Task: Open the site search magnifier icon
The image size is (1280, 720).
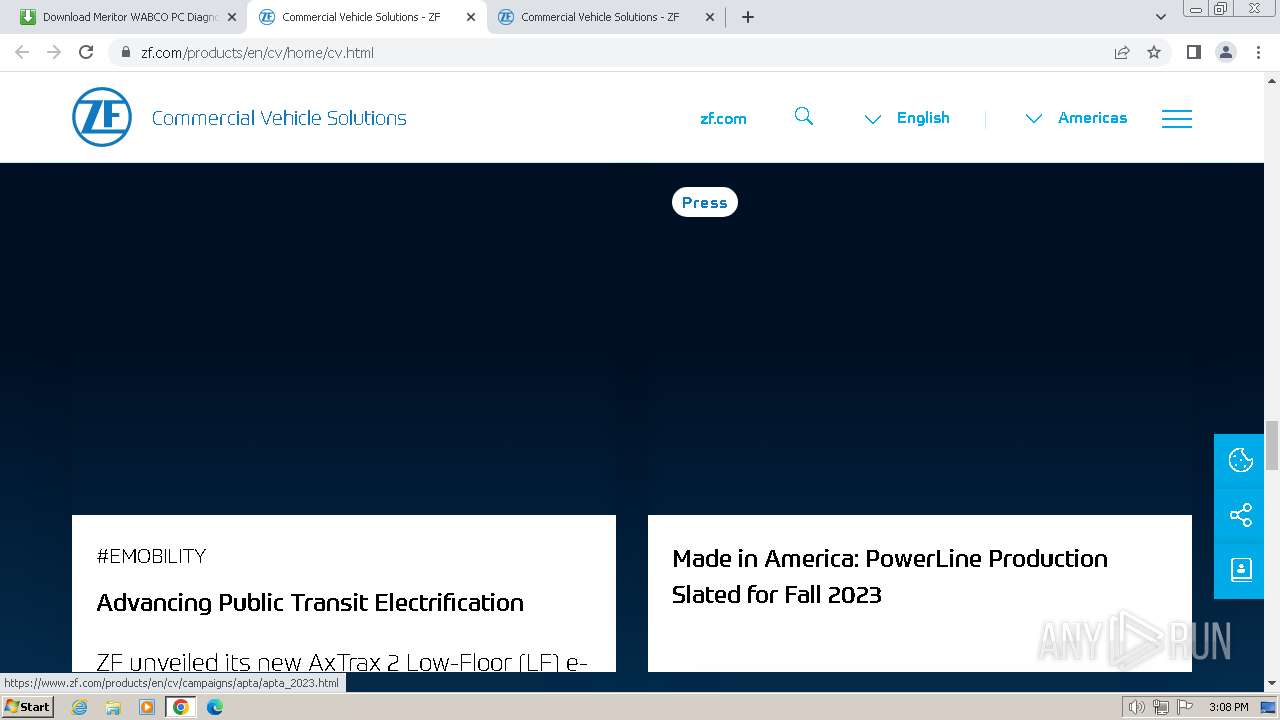Action: [x=804, y=117]
